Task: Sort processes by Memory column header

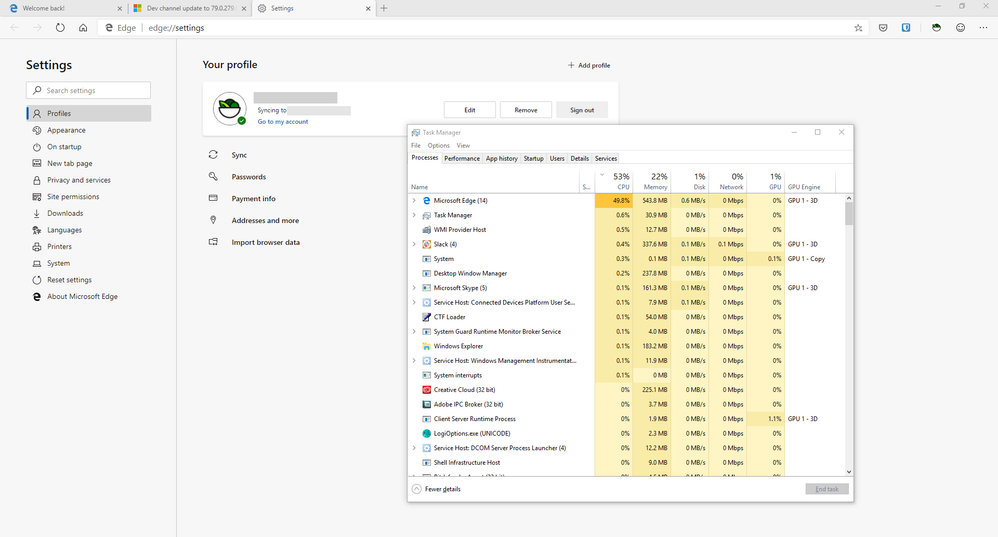Action: click(652, 181)
